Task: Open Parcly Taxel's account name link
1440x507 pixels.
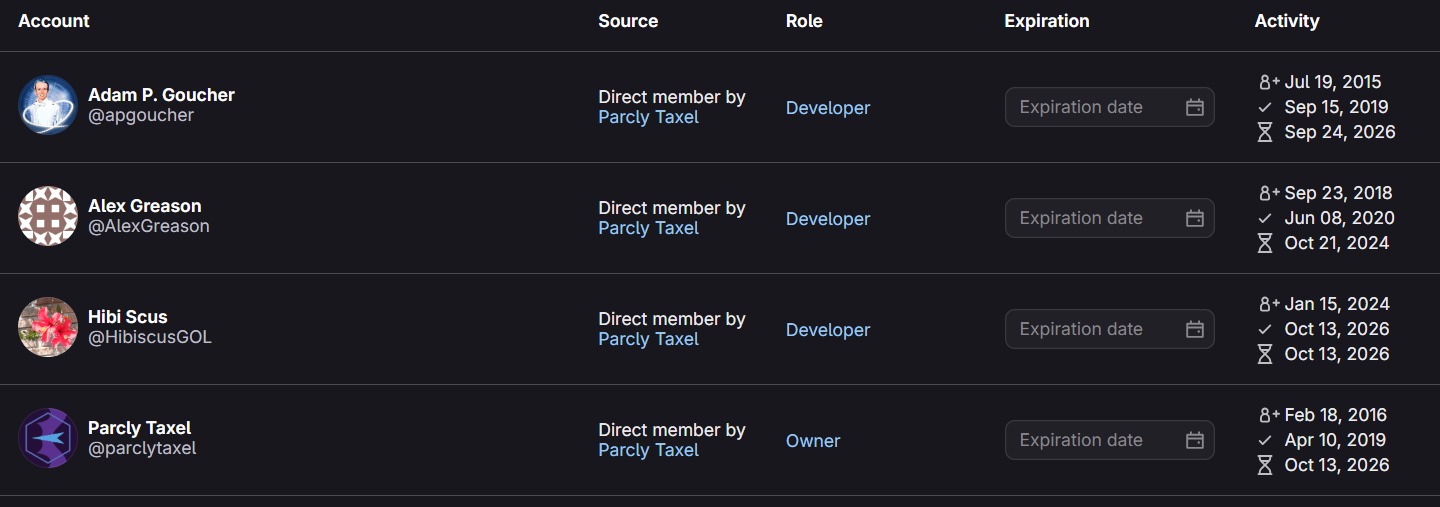Action: point(140,428)
